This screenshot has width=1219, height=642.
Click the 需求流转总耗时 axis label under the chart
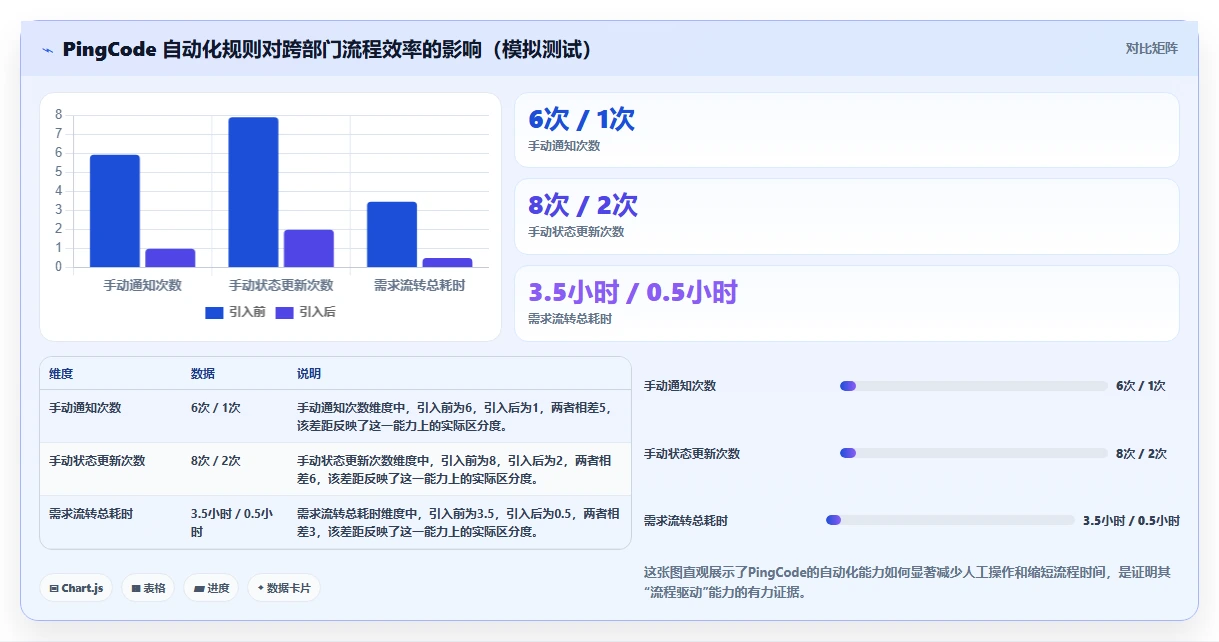click(419, 285)
